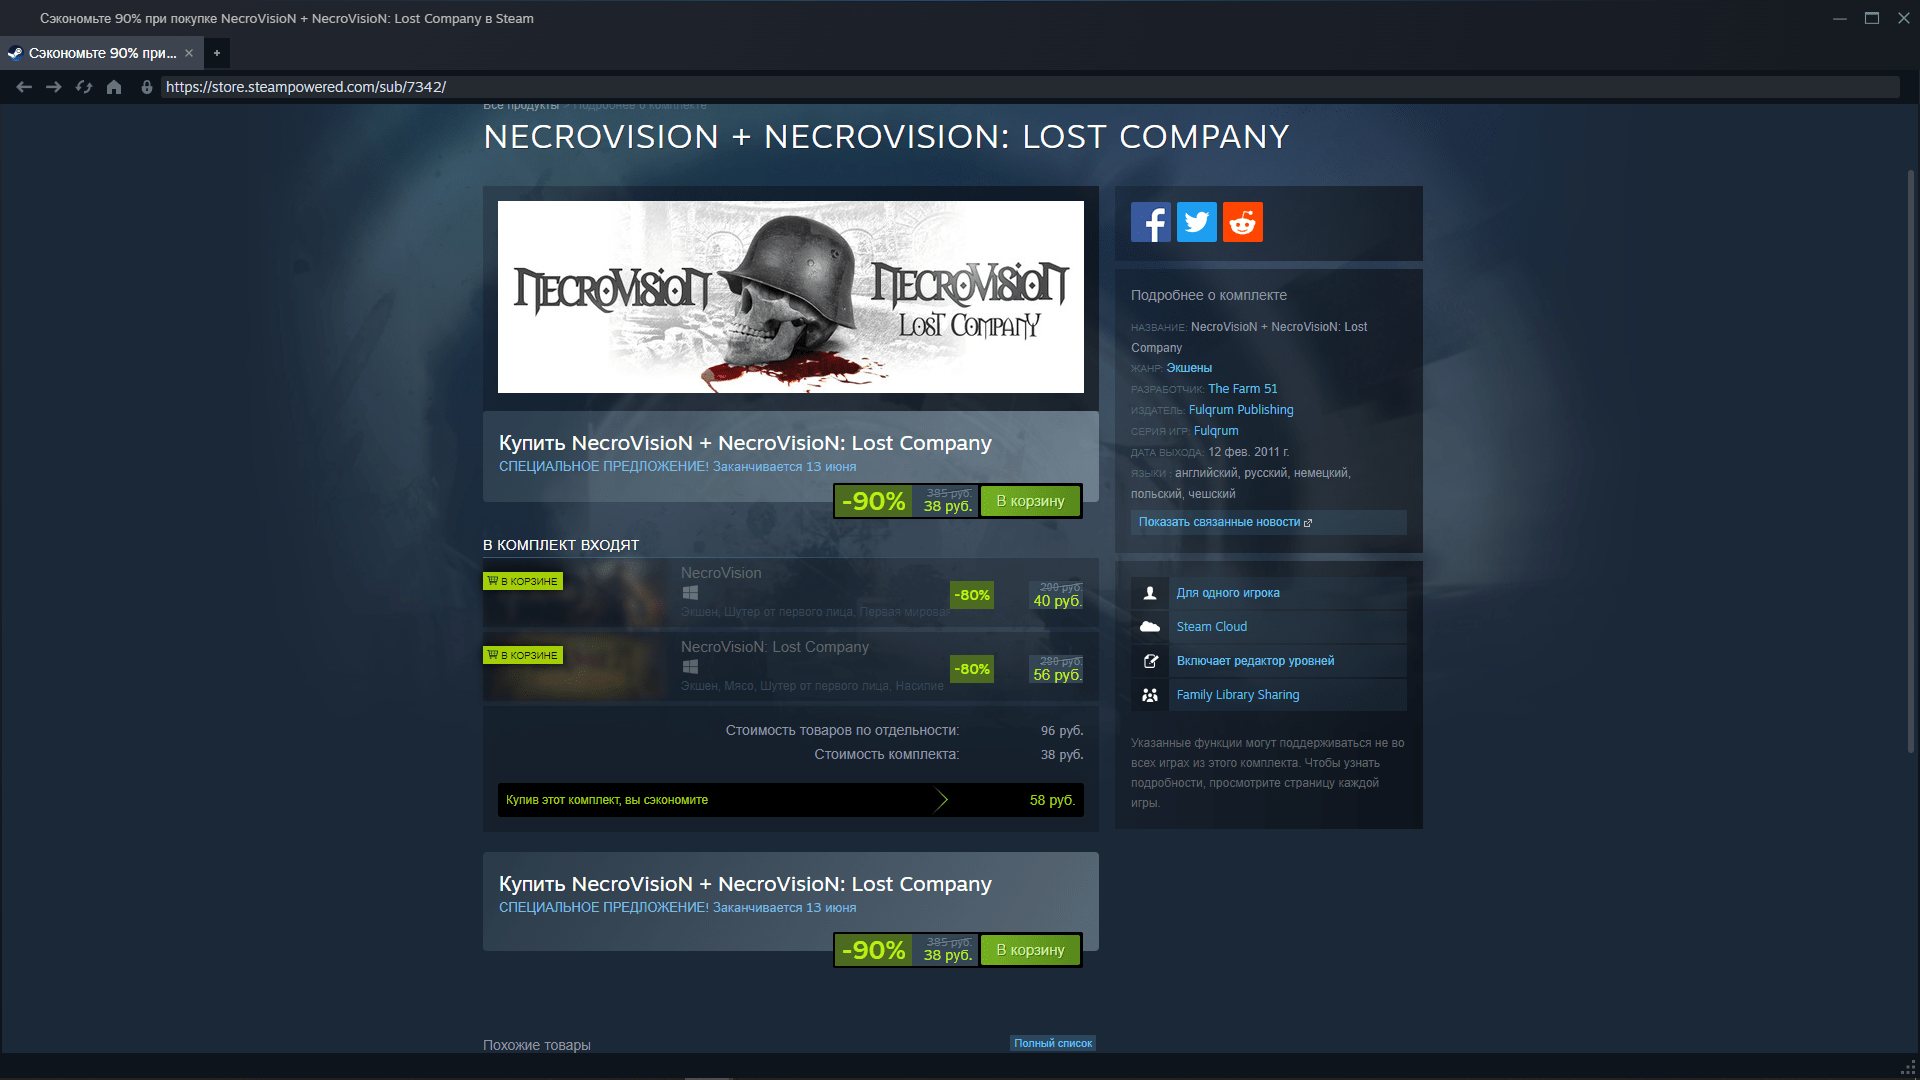Click the 'Fulqrum Publishing' publisher link
Viewport: 1920px width, 1080px height.
(1240, 409)
